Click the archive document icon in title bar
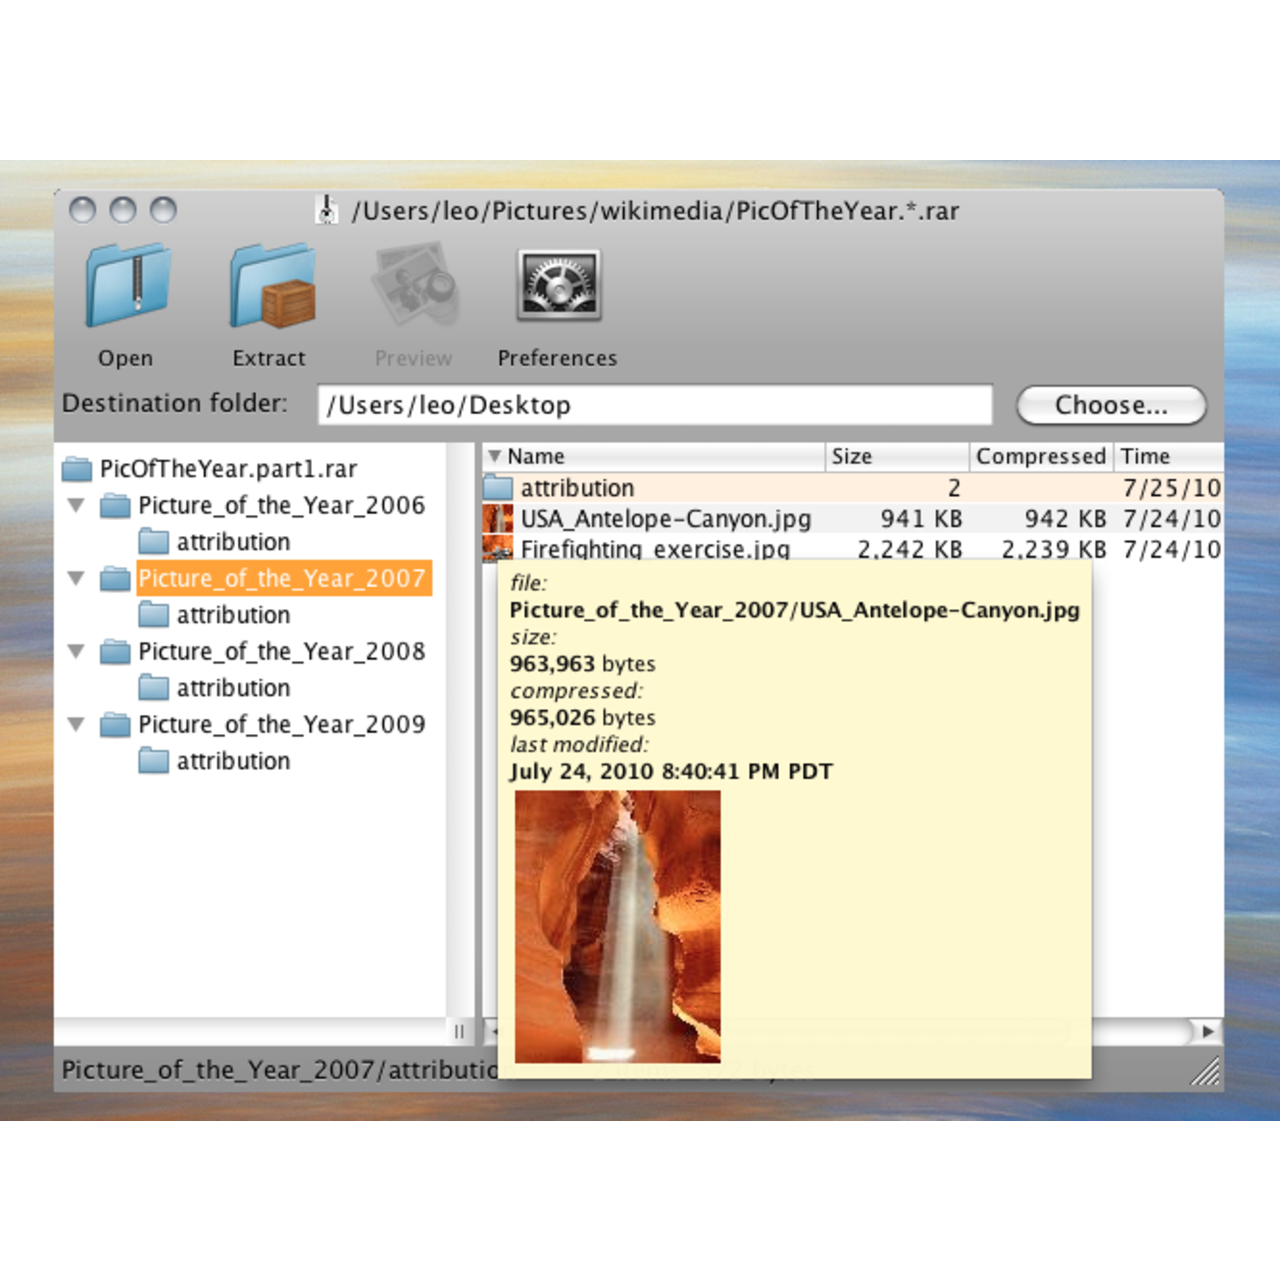1280x1280 pixels. 327,210
